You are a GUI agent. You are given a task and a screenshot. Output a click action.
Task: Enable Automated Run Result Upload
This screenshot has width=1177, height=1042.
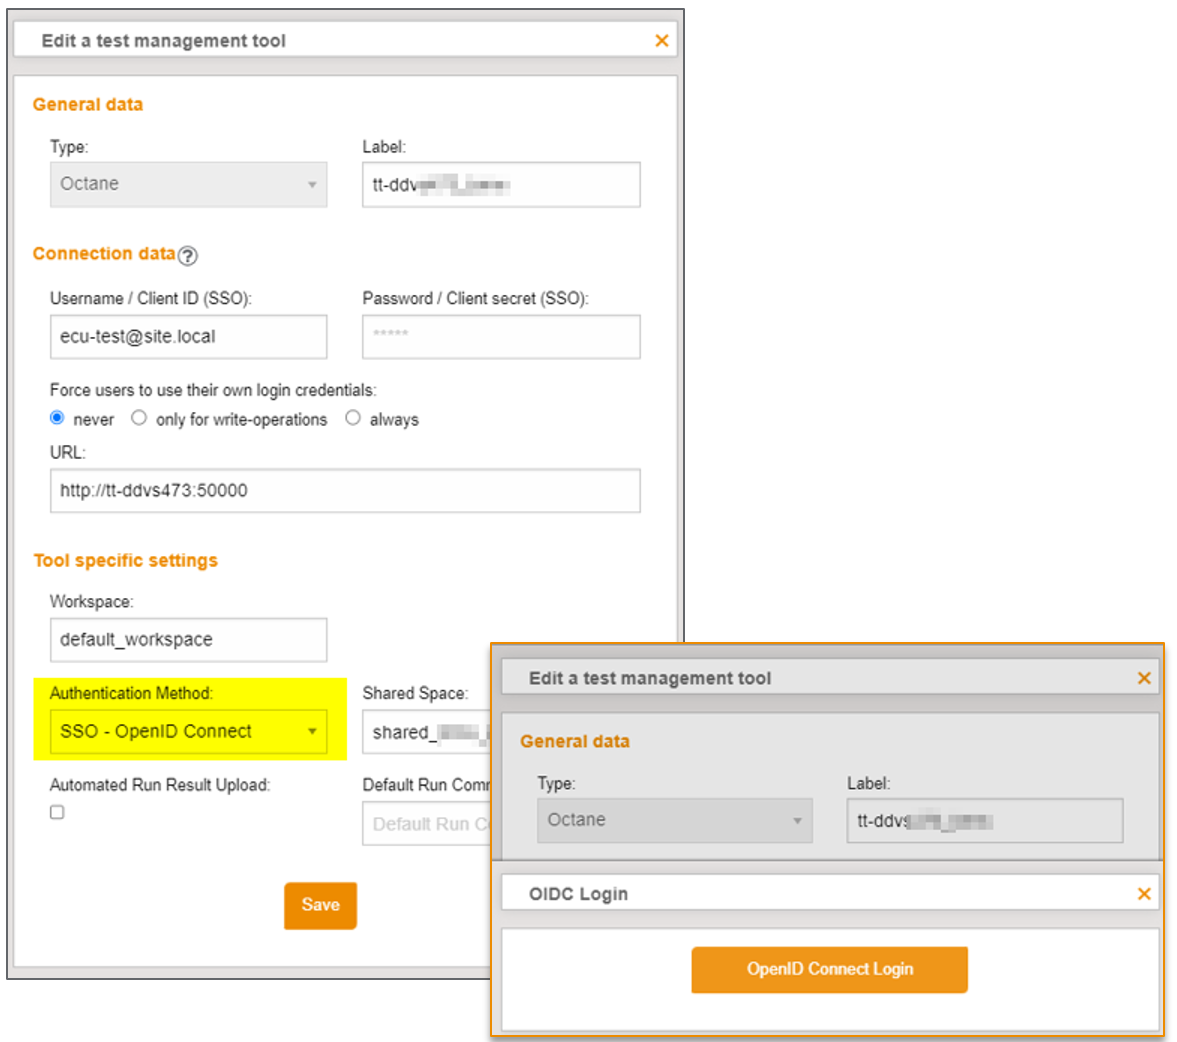57,812
